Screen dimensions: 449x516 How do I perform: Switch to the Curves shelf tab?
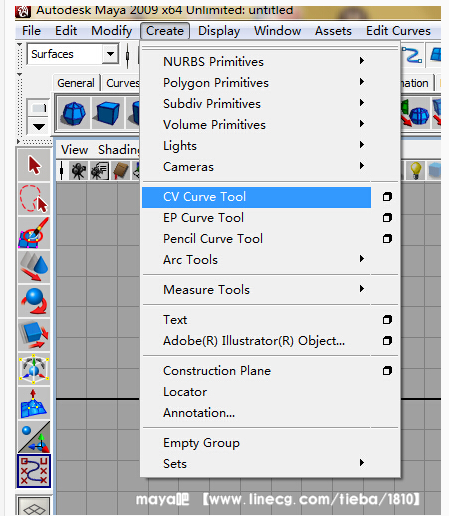123,83
